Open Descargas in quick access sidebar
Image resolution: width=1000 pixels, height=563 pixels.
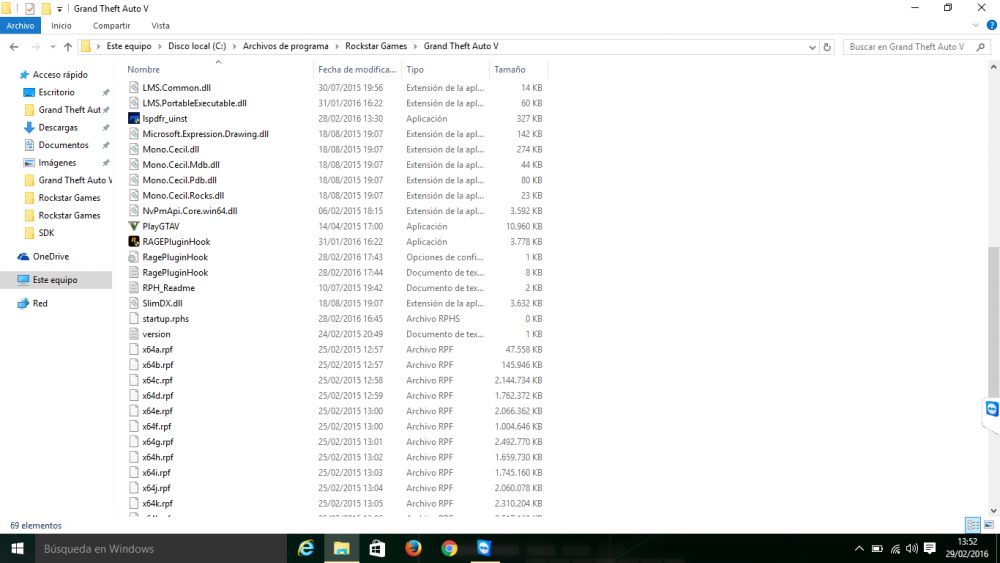pyautogui.click(x=57, y=128)
